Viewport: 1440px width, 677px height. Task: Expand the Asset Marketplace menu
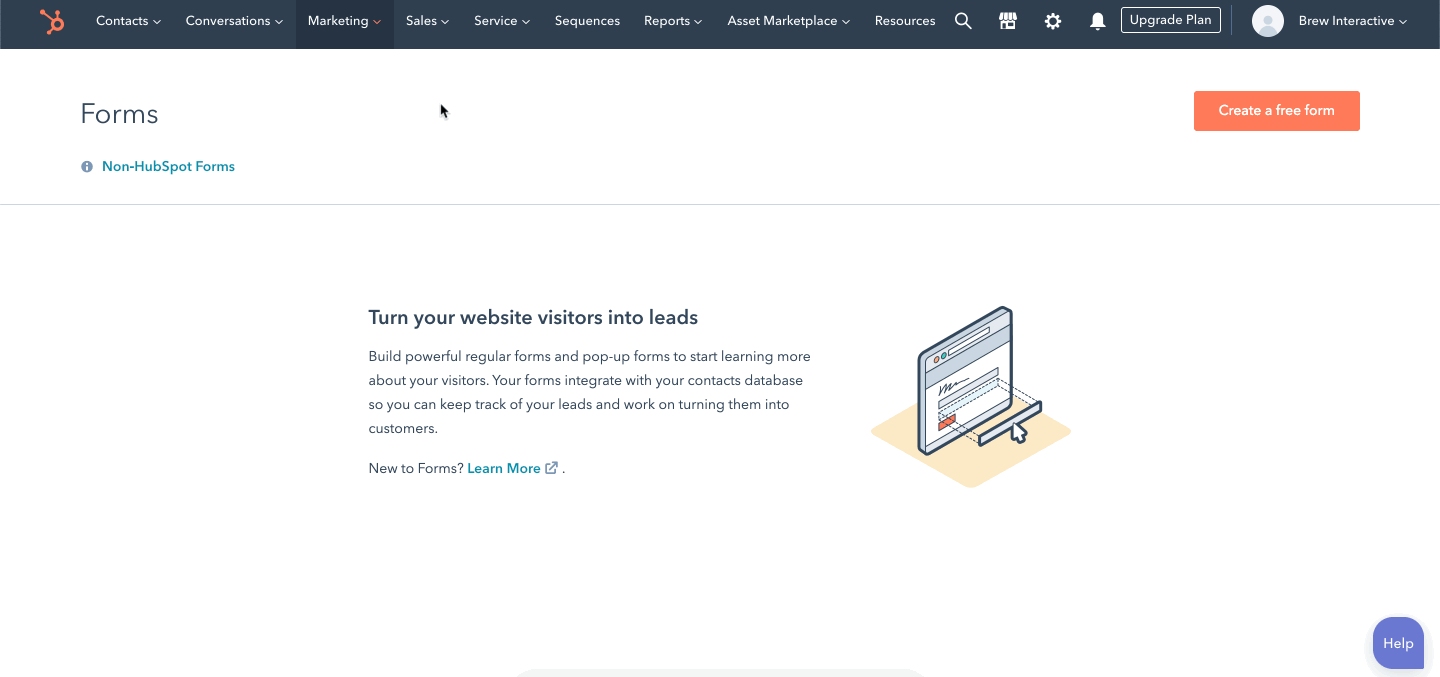point(788,21)
